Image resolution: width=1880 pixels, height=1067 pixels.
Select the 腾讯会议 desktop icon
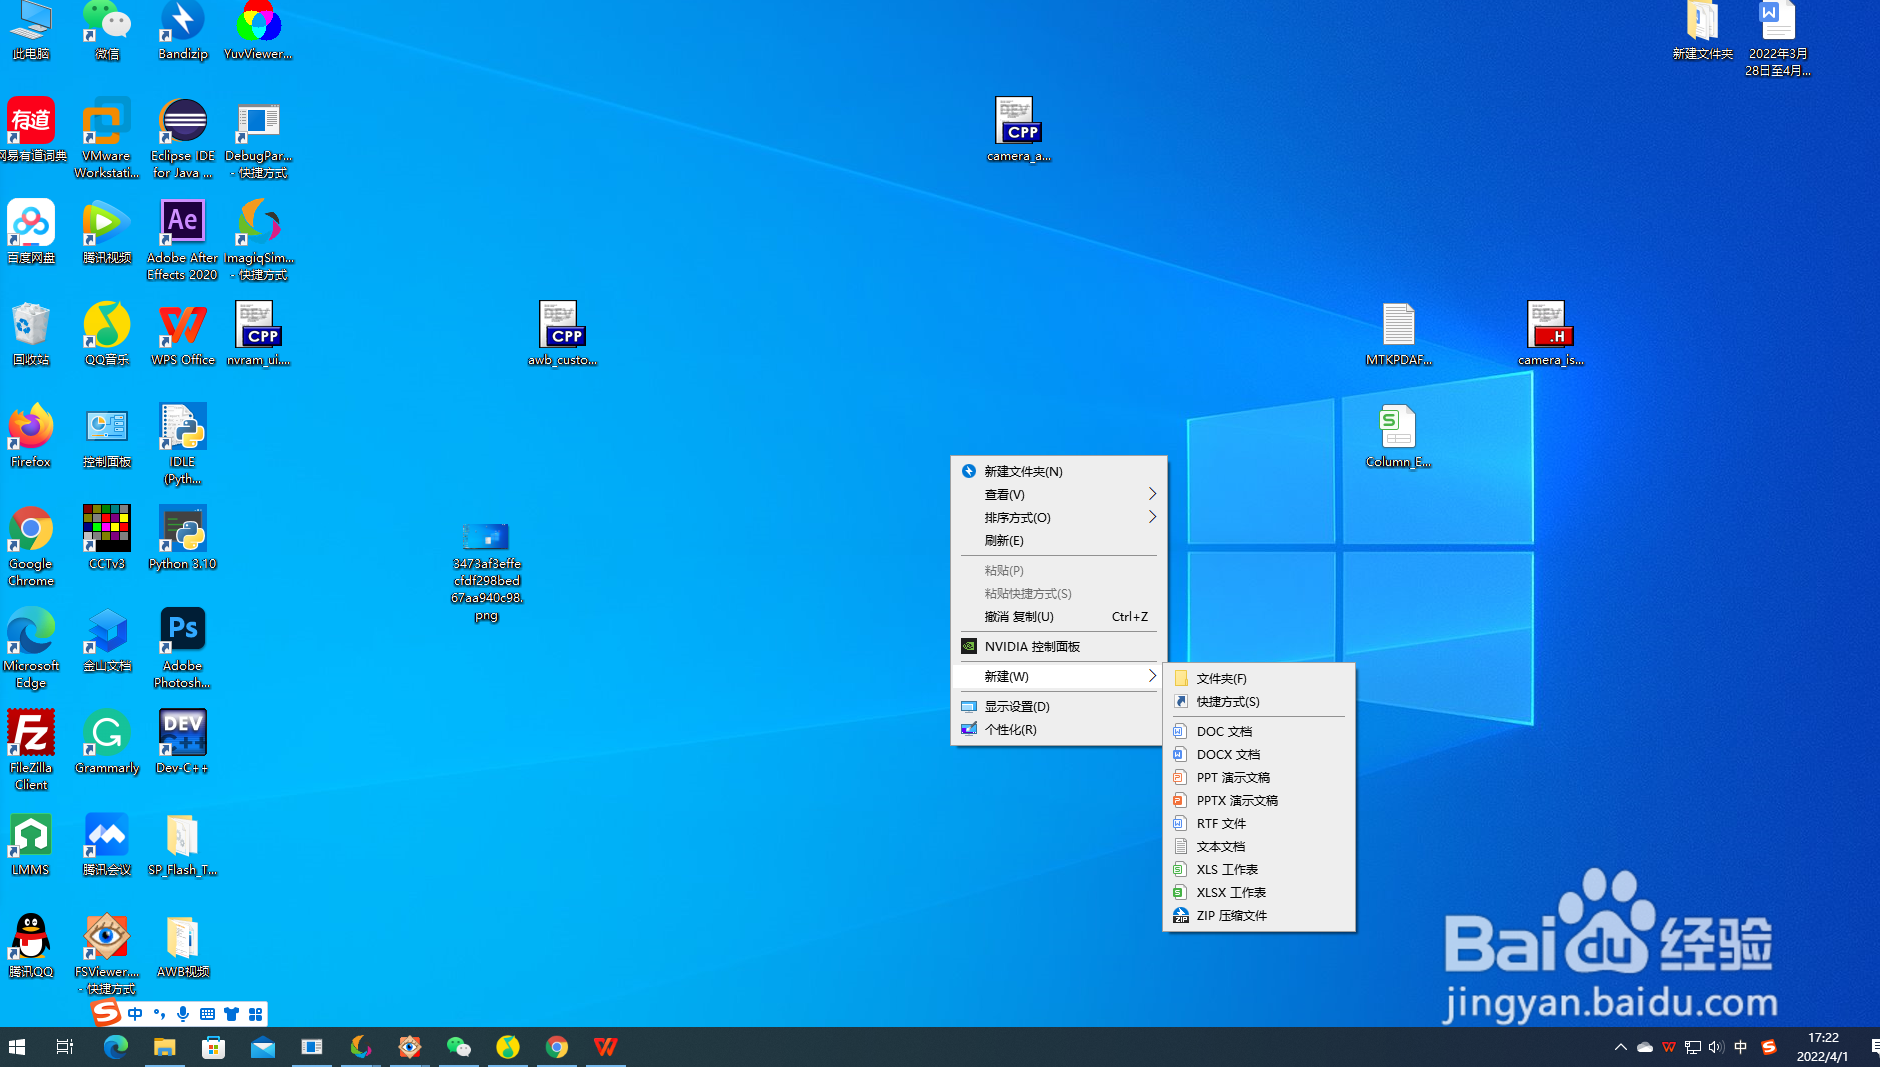107,844
